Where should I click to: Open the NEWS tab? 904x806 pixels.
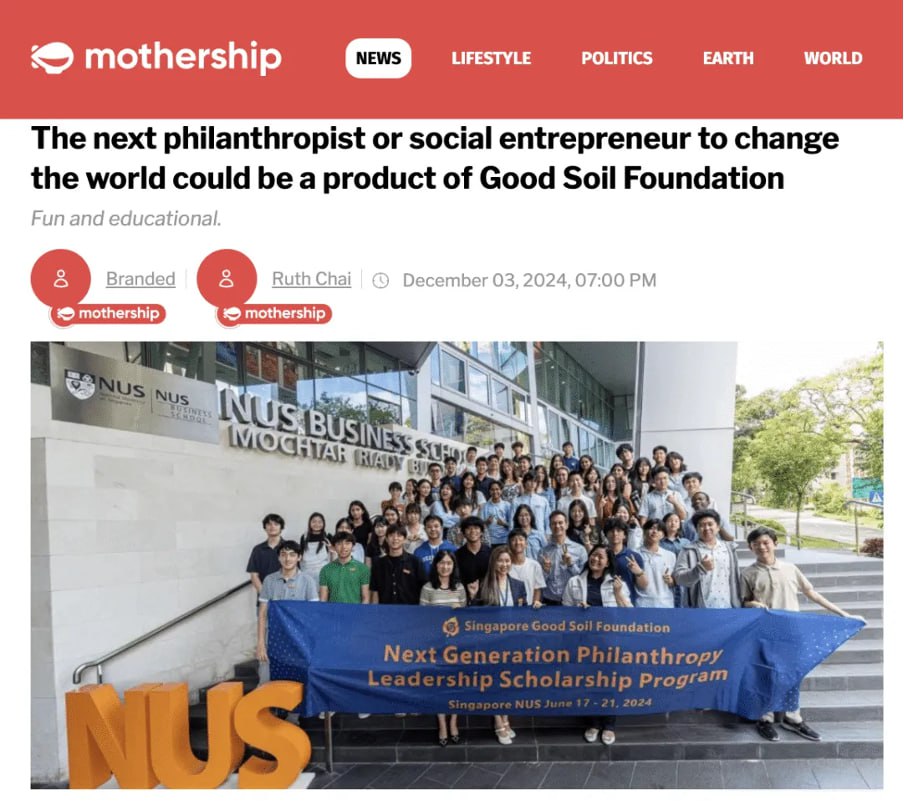(x=378, y=58)
